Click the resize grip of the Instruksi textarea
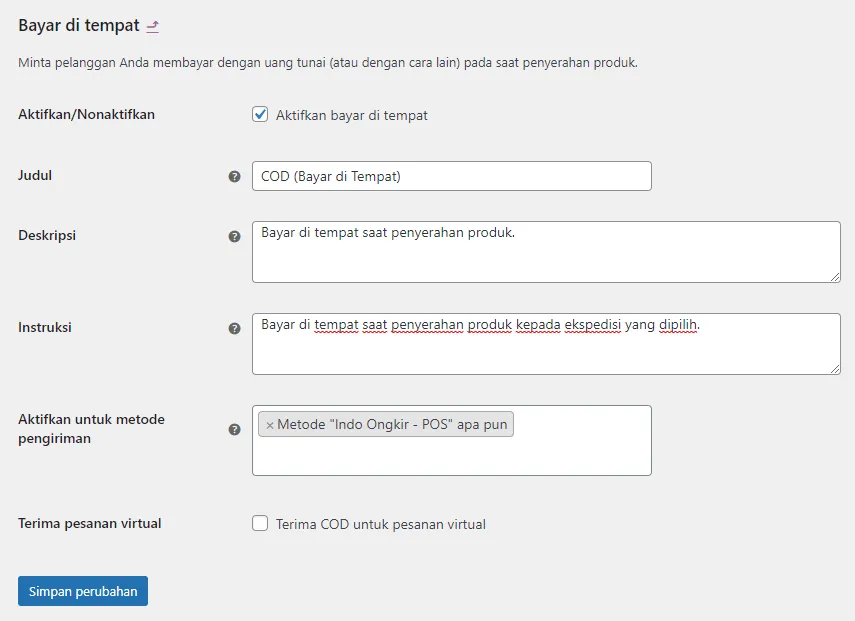The width and height of the screenshot is (855, 621). (834, 369)
